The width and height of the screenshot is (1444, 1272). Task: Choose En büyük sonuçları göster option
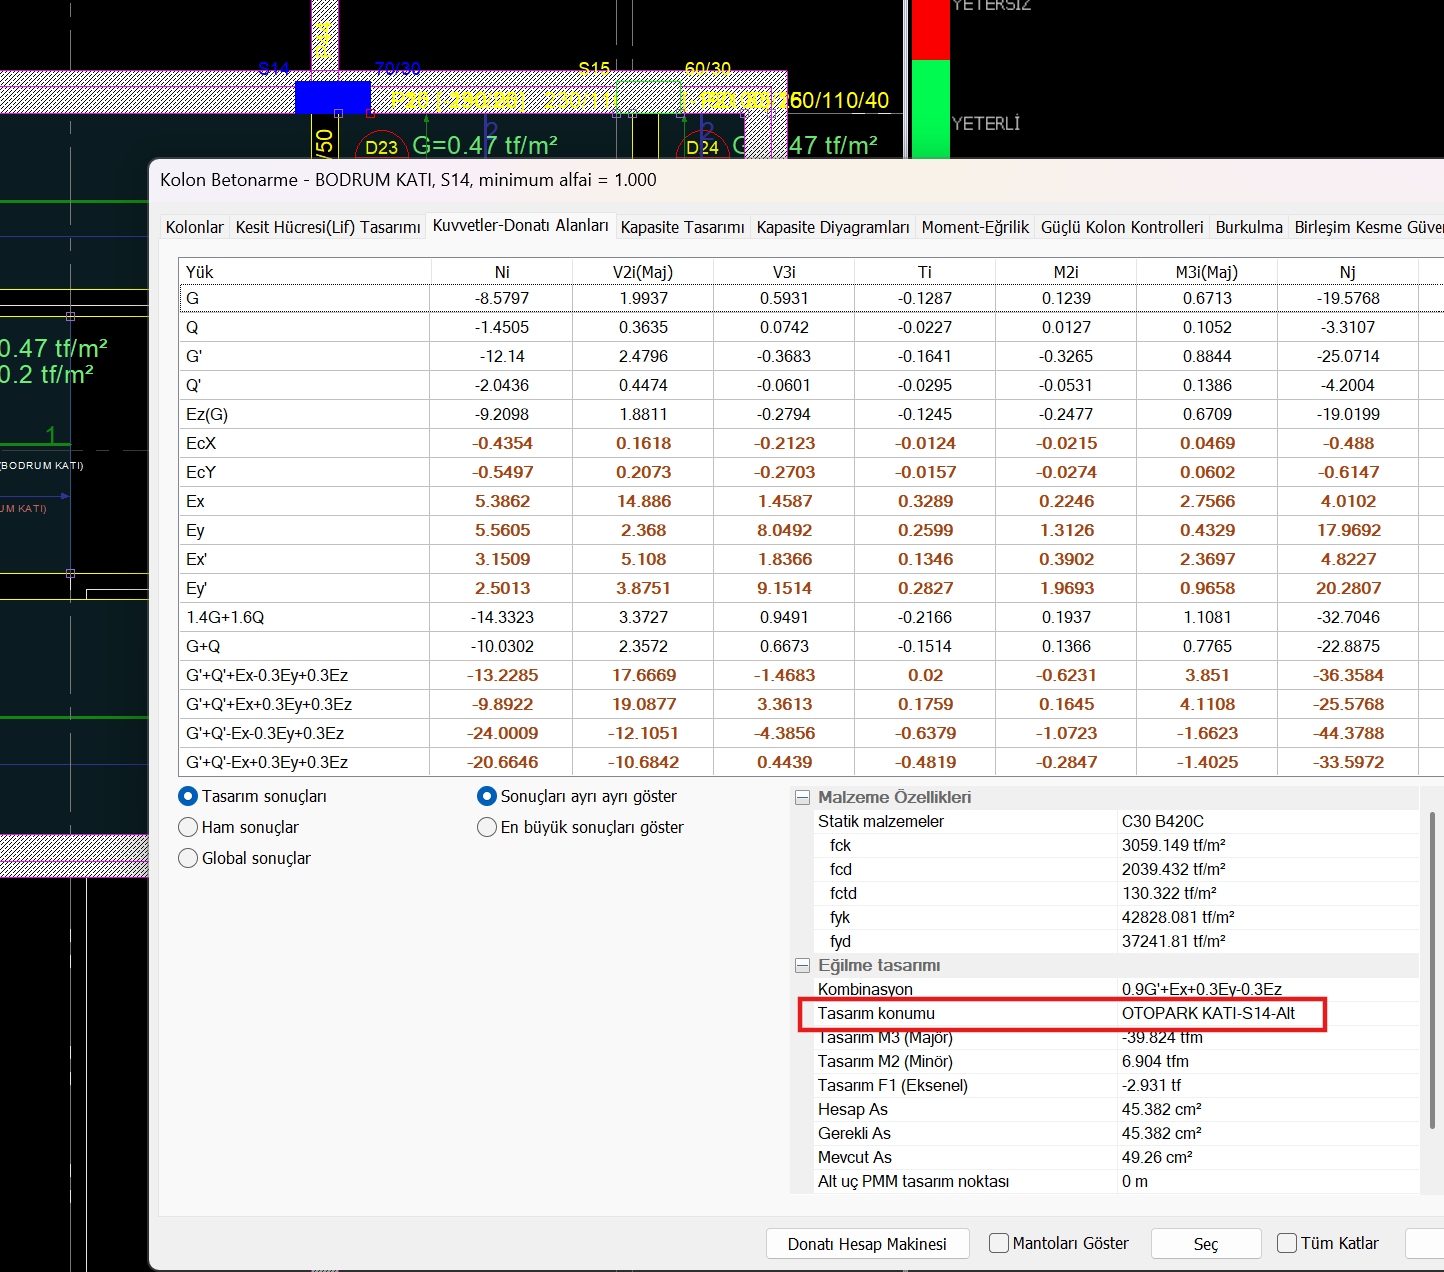[x=487, y=827]
